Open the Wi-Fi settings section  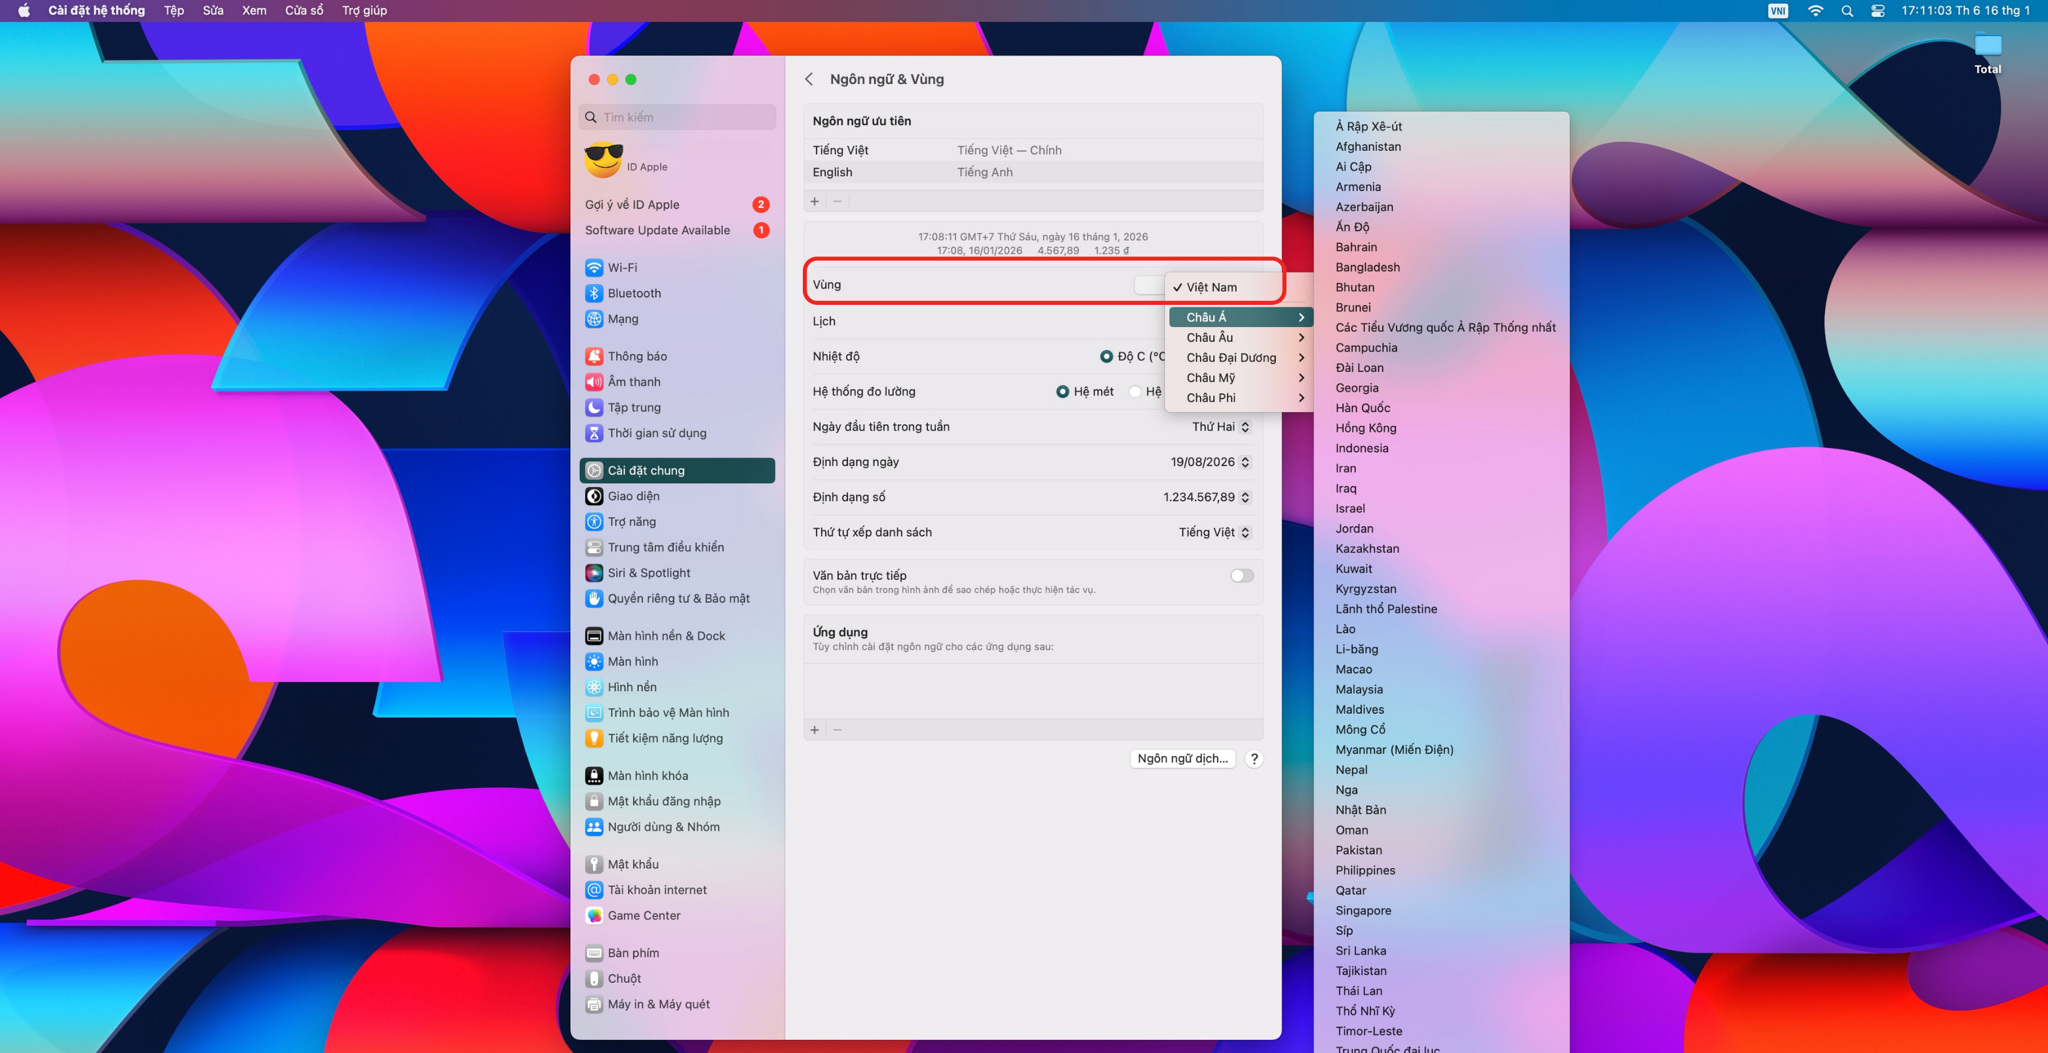[620, 267]
